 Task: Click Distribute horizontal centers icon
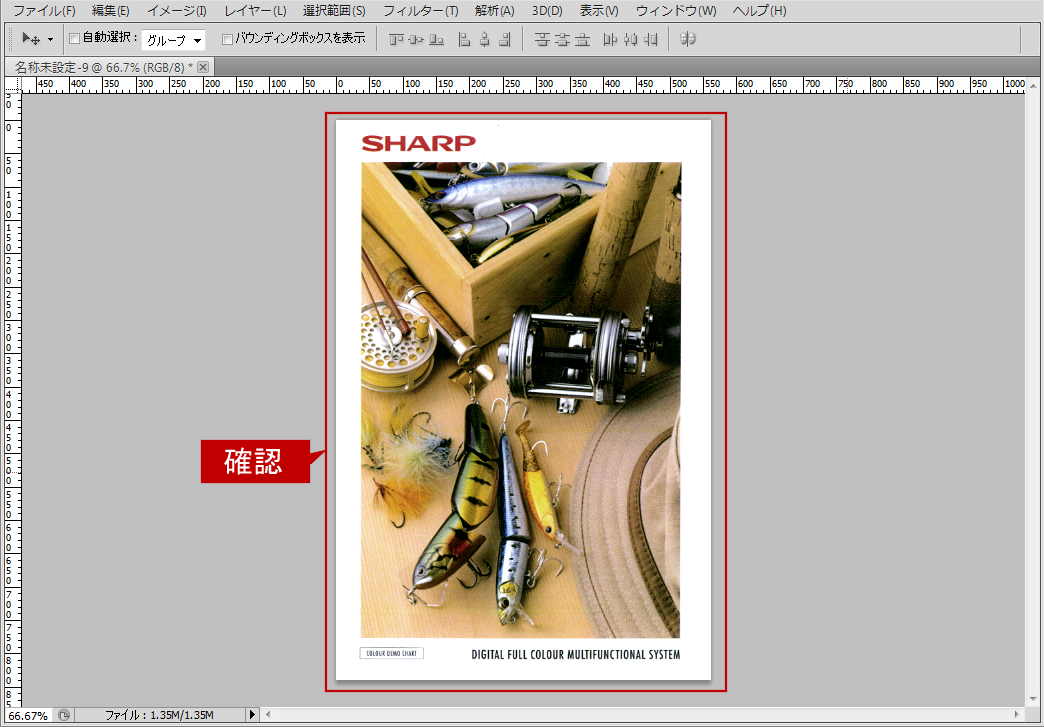click(x=631, y=40)
